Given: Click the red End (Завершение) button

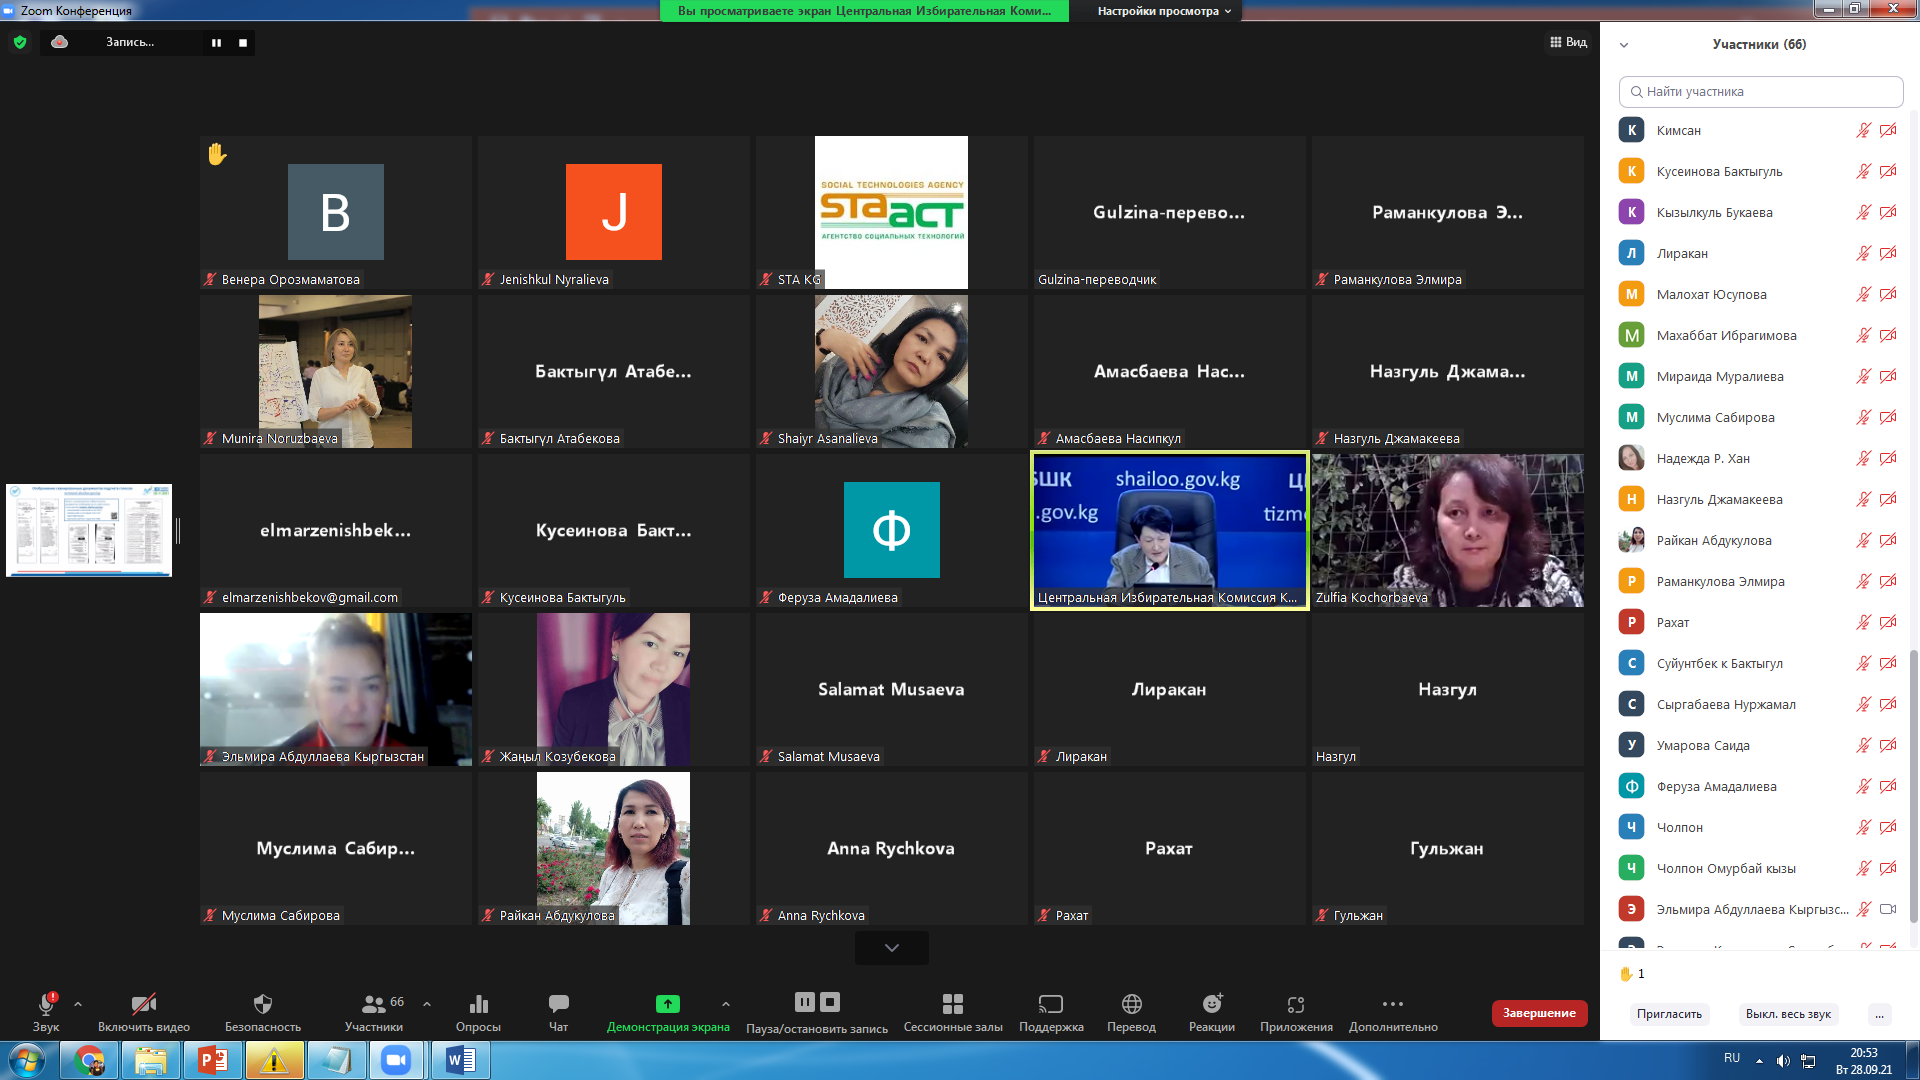Looking at the screenshot, I should coord(1538,1013).
